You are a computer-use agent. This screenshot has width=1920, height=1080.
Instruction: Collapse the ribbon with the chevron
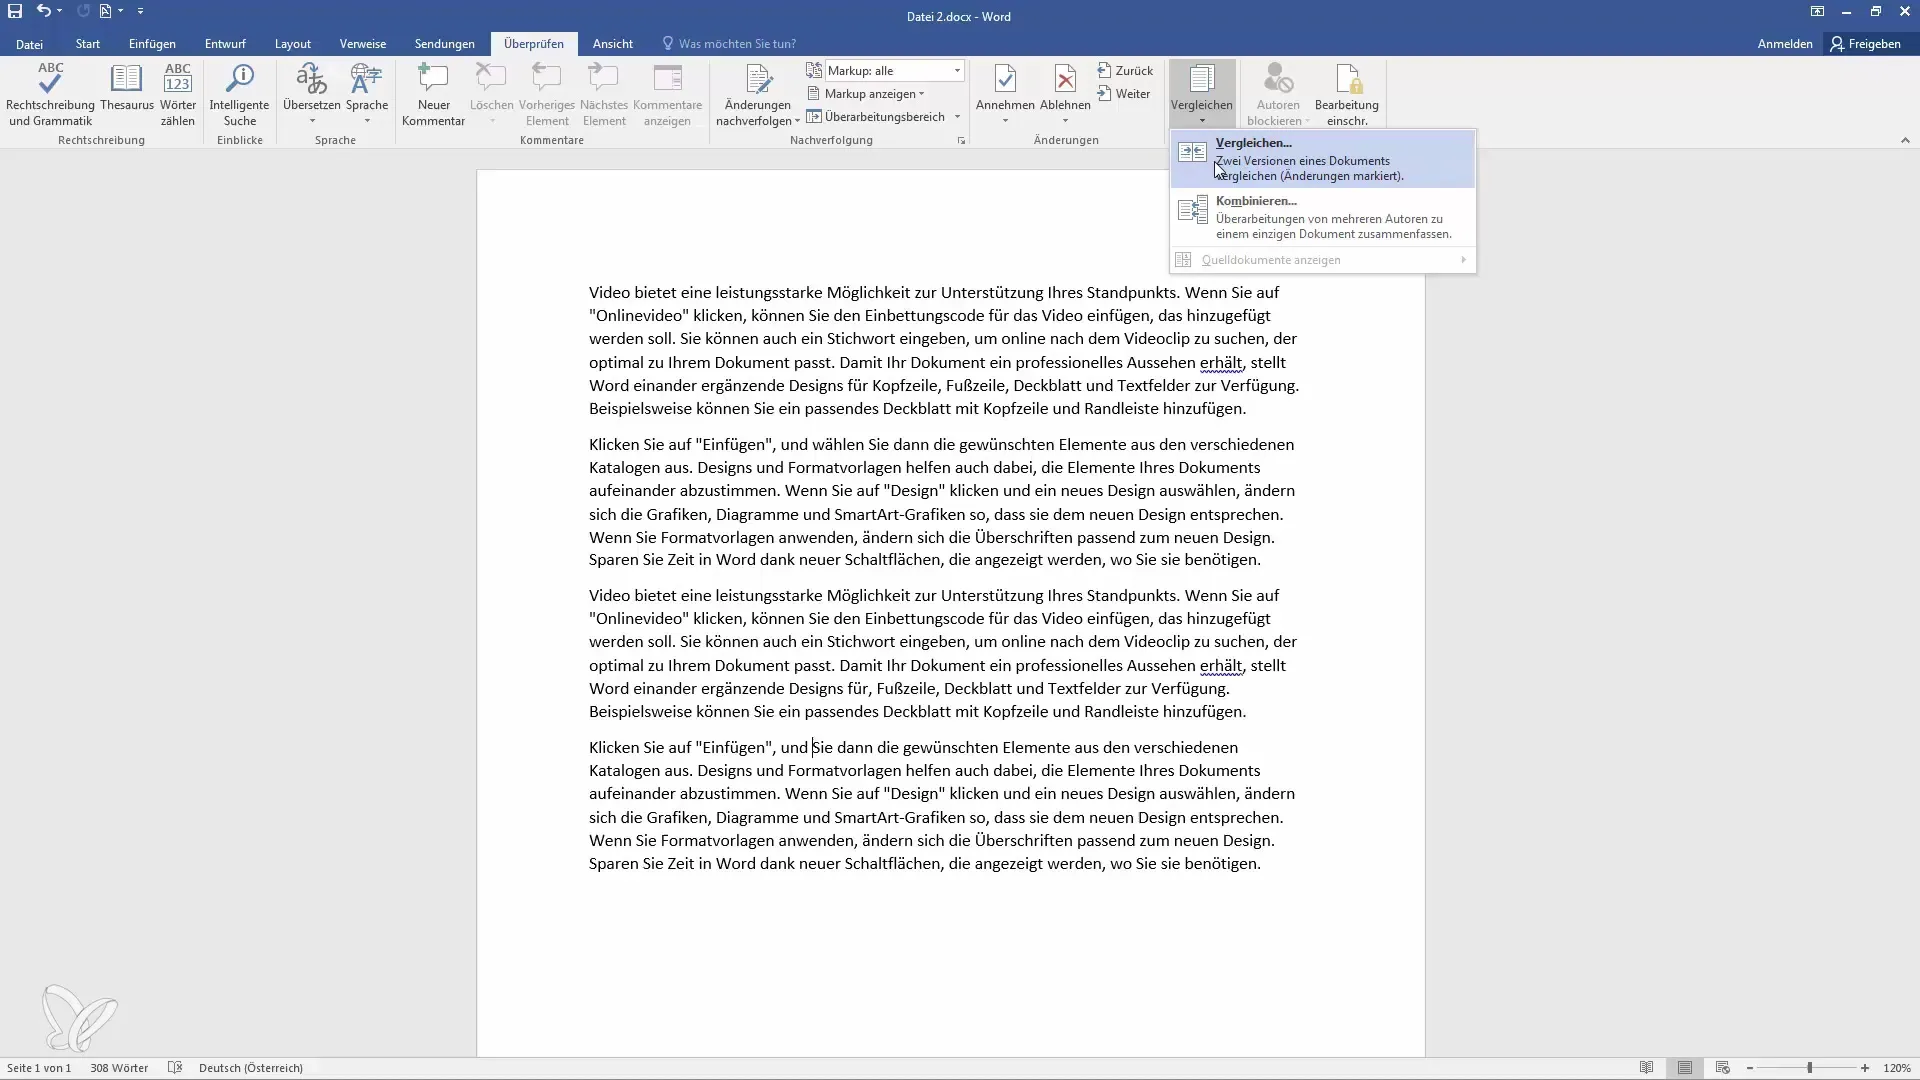[x=1905, y=141]
